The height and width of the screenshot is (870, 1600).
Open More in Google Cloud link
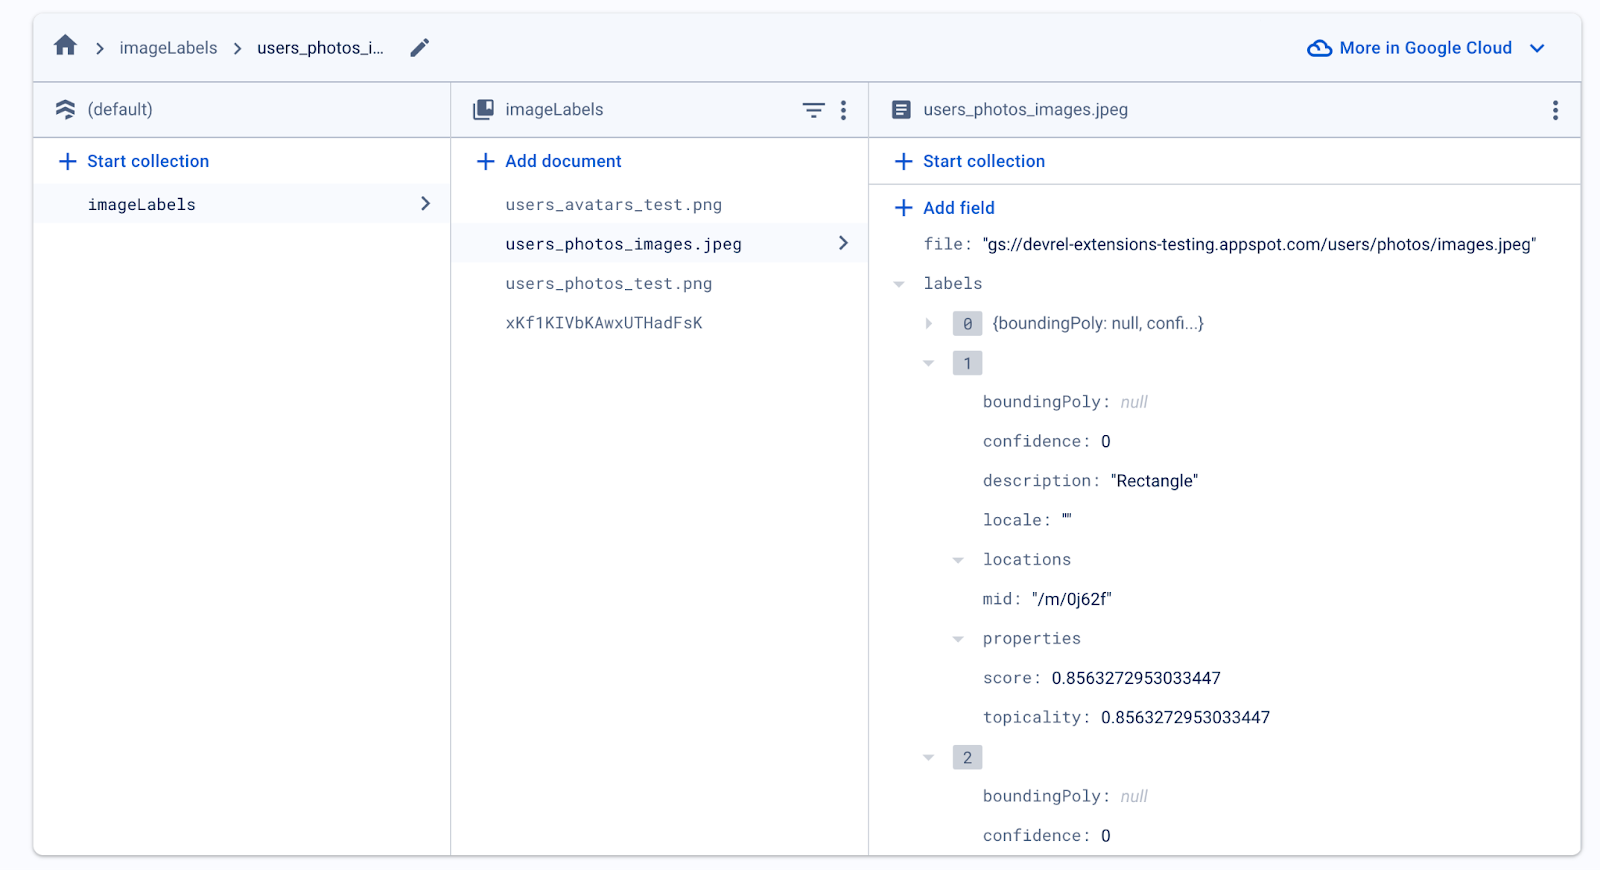pyautogui.click(x=1425, y=48)
